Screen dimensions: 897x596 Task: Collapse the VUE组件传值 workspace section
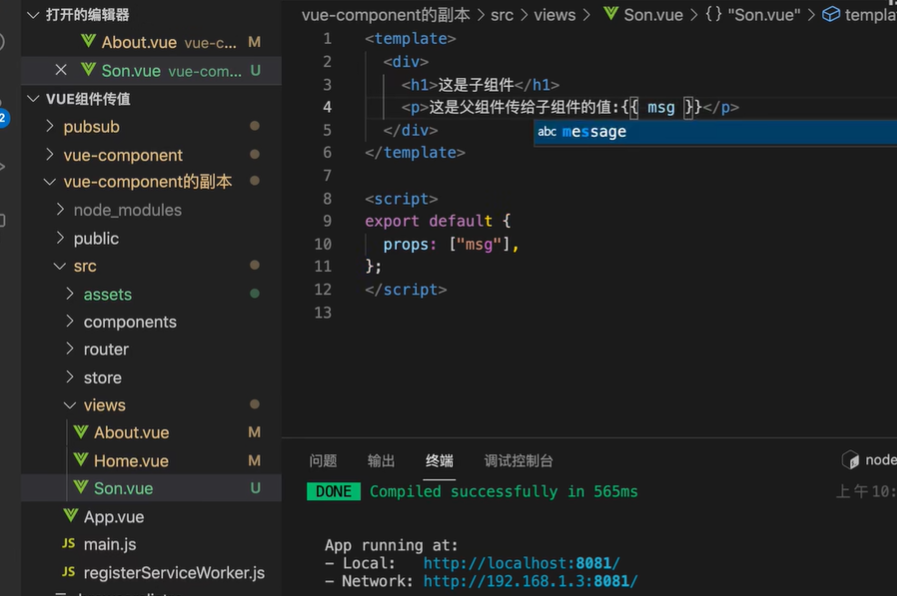pos(33,99)
